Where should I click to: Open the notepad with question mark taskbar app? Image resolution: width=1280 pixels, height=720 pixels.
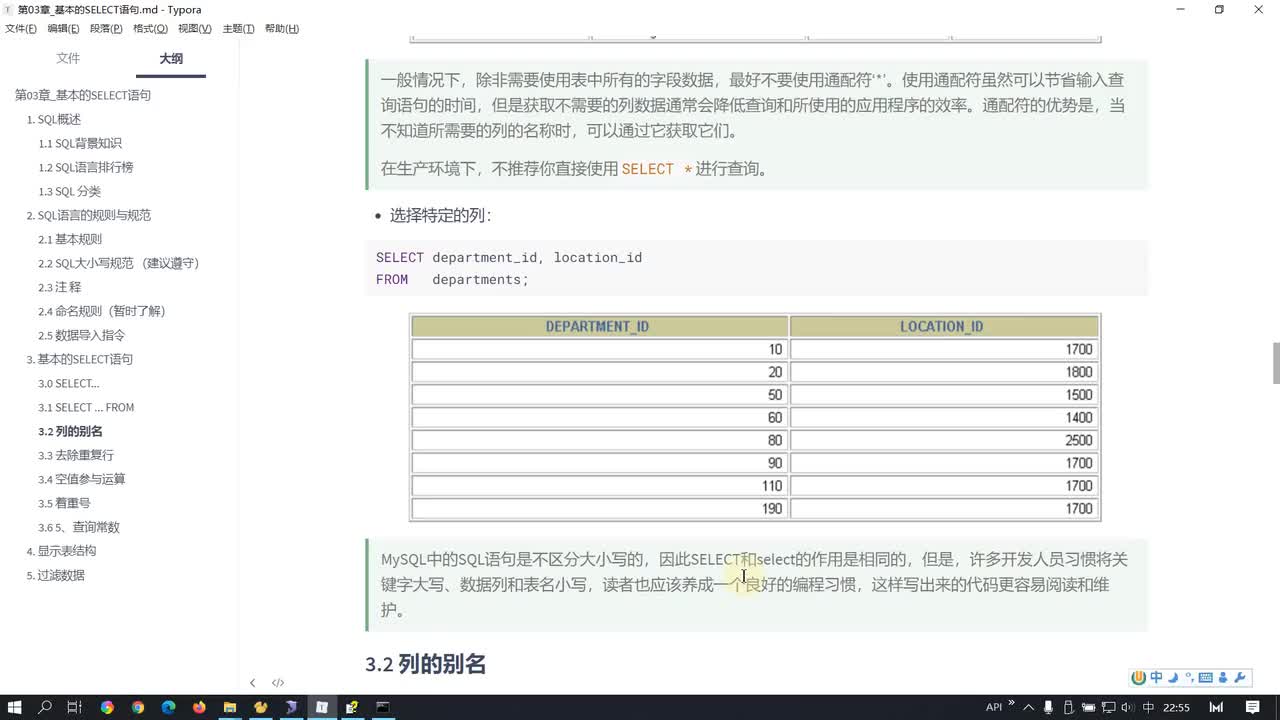click(x=352, y=707)
